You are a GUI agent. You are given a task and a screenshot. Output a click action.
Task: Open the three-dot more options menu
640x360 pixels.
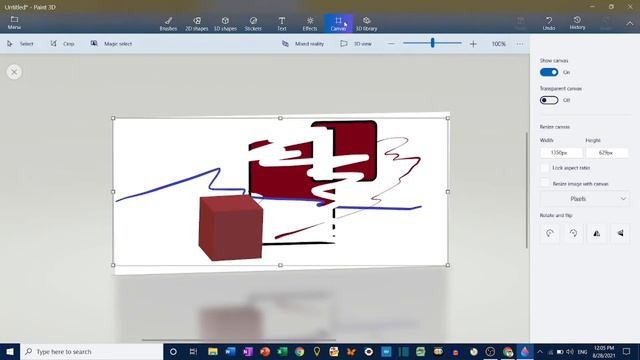520,44
